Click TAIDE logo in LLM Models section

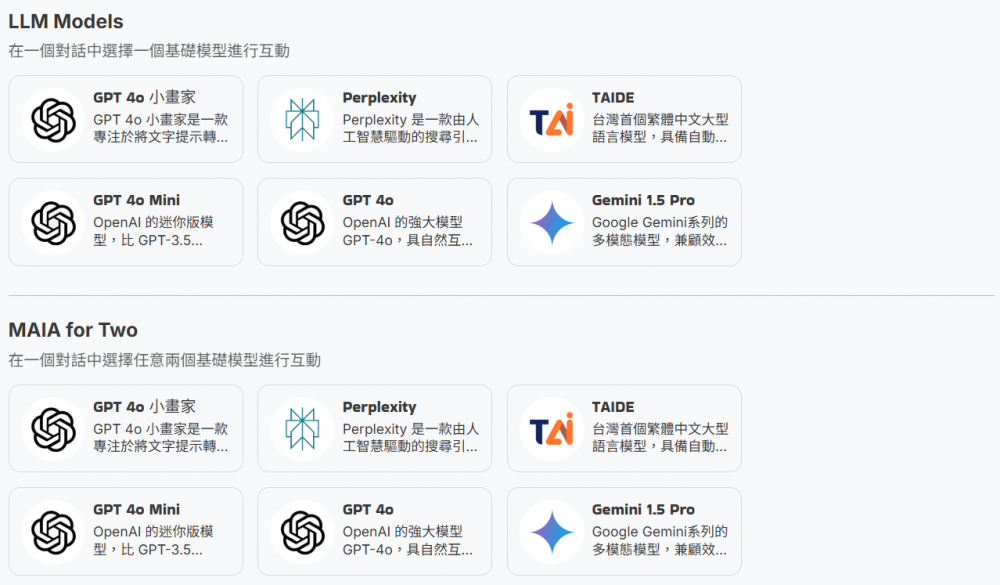point(552,119)
